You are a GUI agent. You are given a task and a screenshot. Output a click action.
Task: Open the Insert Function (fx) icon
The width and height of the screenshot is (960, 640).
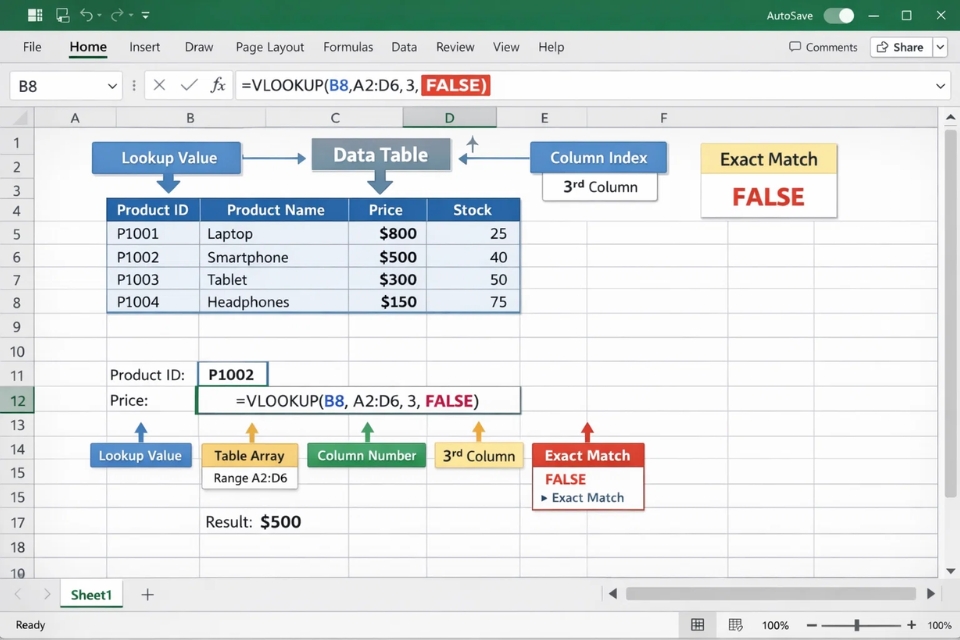tap(218, 85)
